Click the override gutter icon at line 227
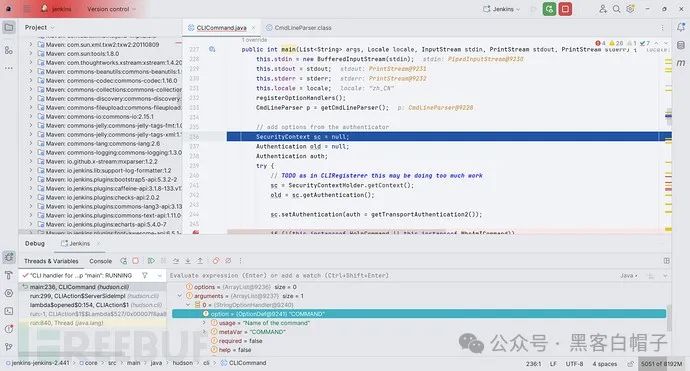The height and width of the screenshot is (371, 690). (212, 49)
